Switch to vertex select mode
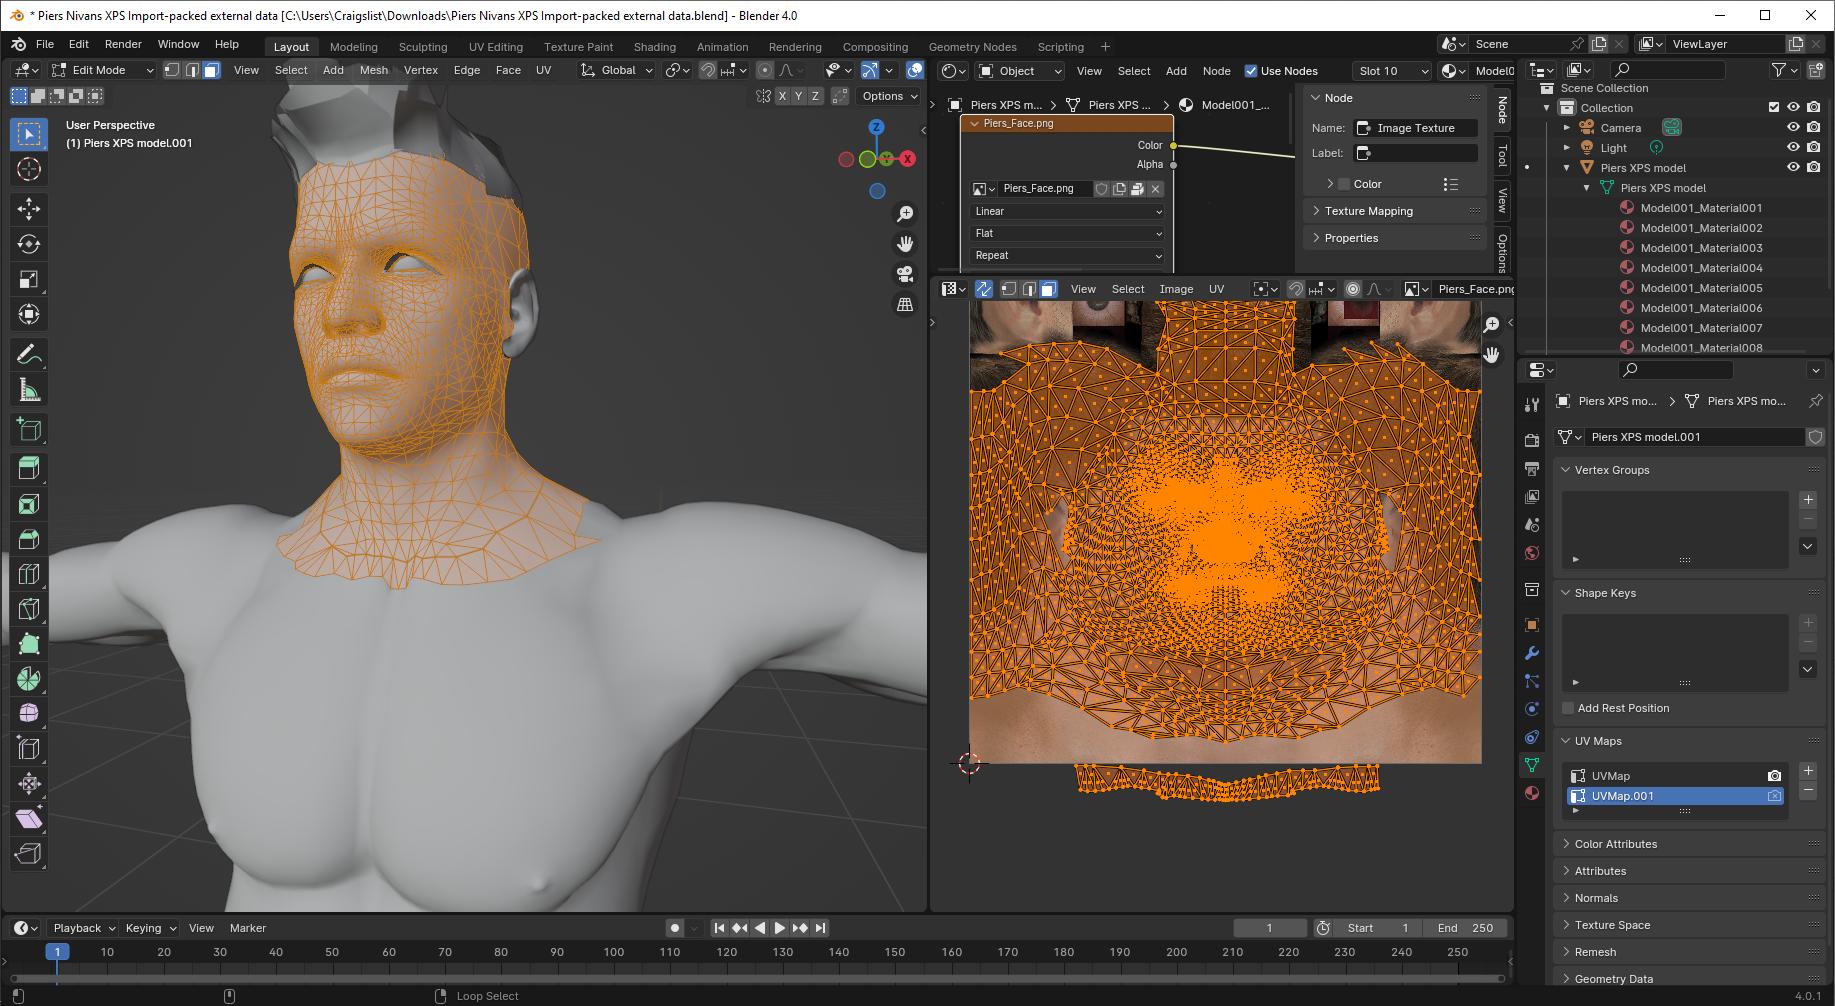 click(x=172, y=70)
